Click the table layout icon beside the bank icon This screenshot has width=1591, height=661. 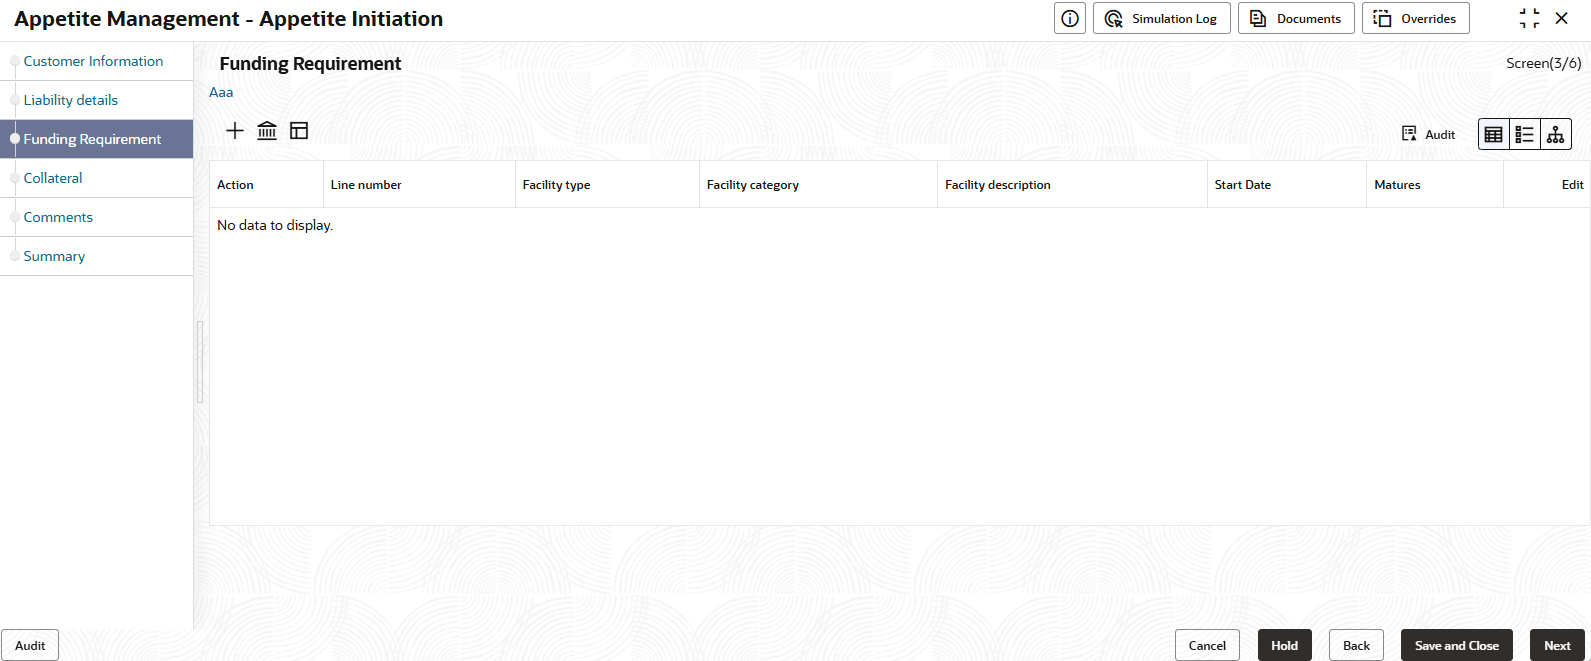(299, 131)
